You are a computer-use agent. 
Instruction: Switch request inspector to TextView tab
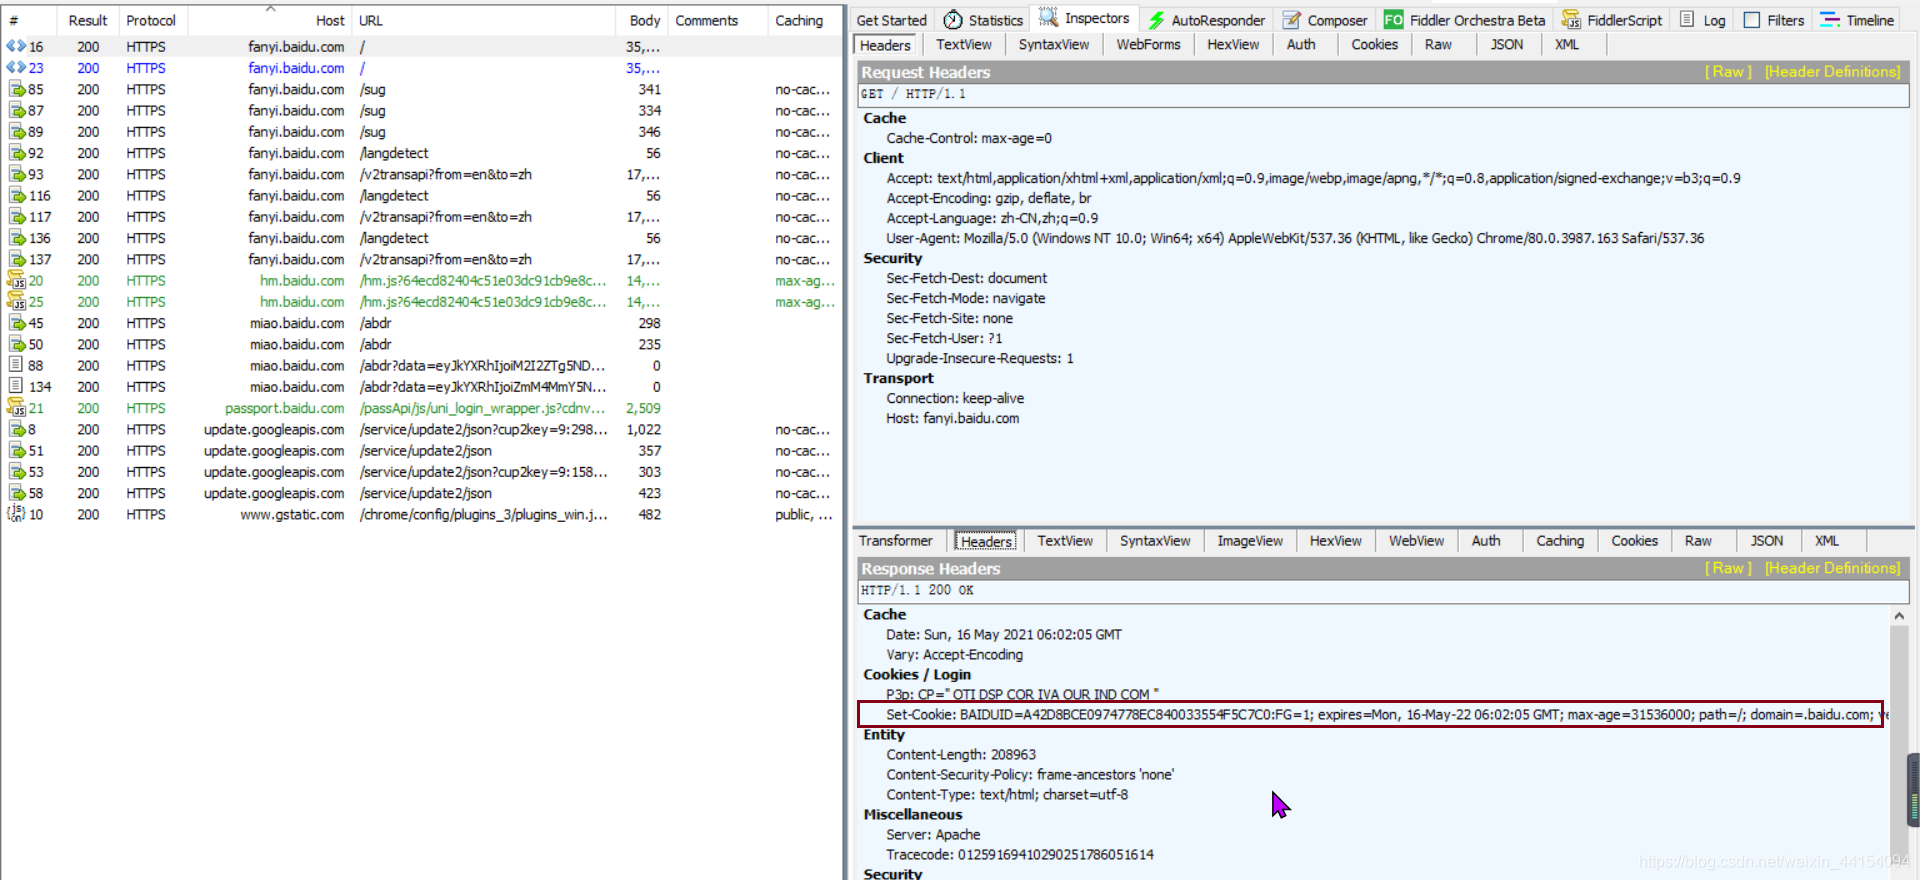pyautogui.click(x=964, y=45)
